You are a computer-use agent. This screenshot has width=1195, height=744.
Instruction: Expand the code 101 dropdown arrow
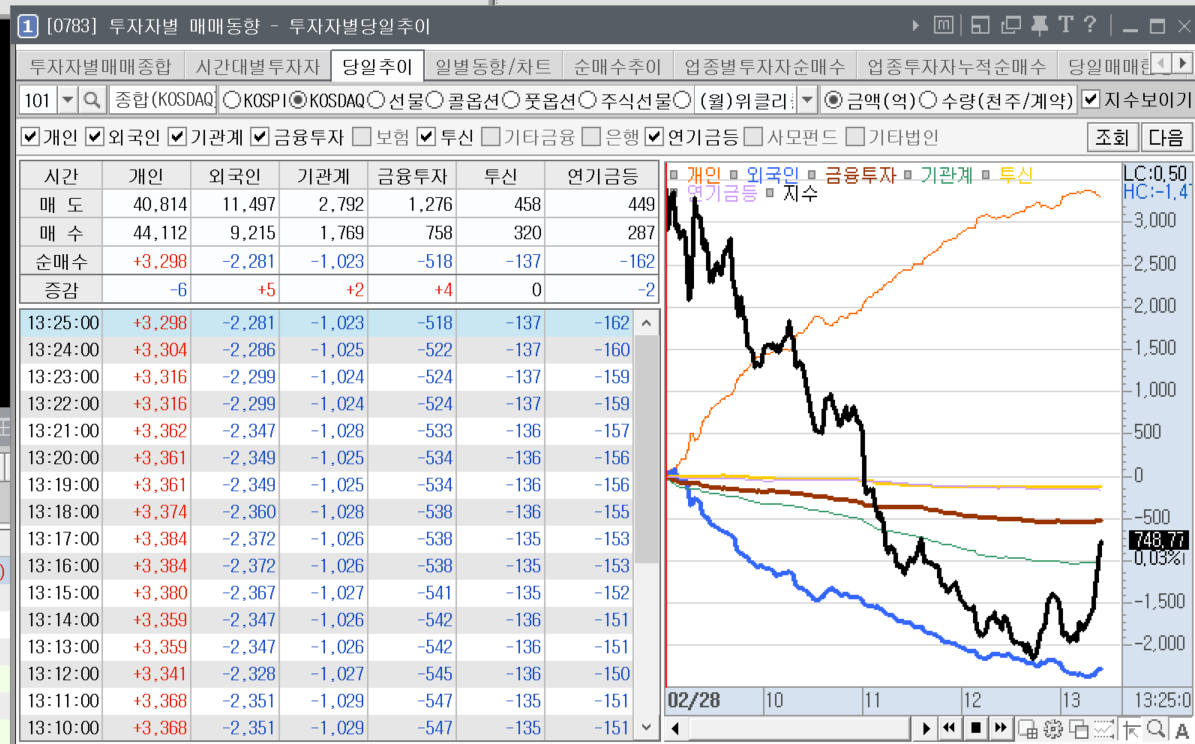[x=68, y=100]
